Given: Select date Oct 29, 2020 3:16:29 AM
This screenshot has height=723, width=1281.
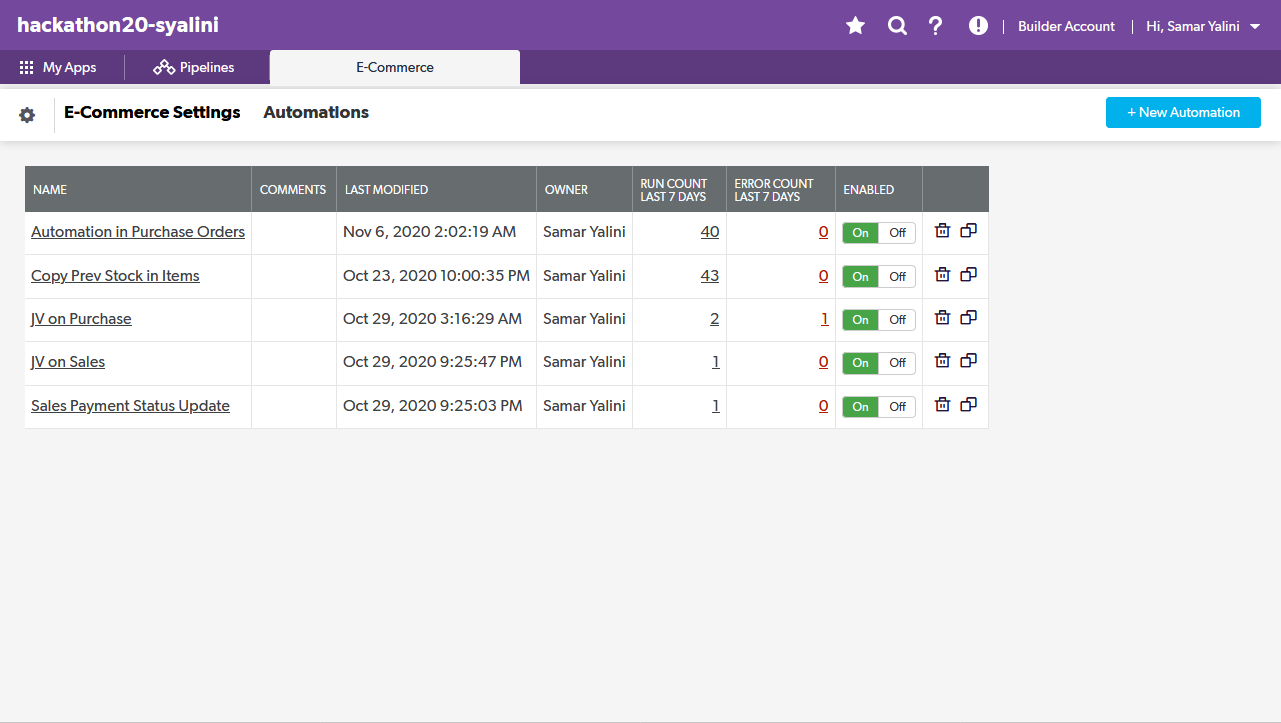Looking at the screenshot, I should tap(432, 319).
